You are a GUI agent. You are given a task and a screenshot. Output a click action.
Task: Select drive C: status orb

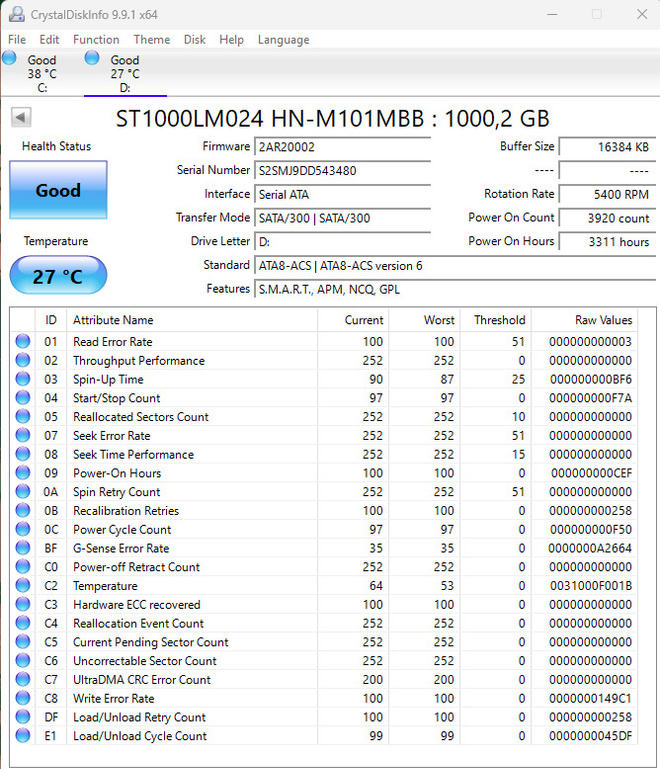[x=9, y=58]
